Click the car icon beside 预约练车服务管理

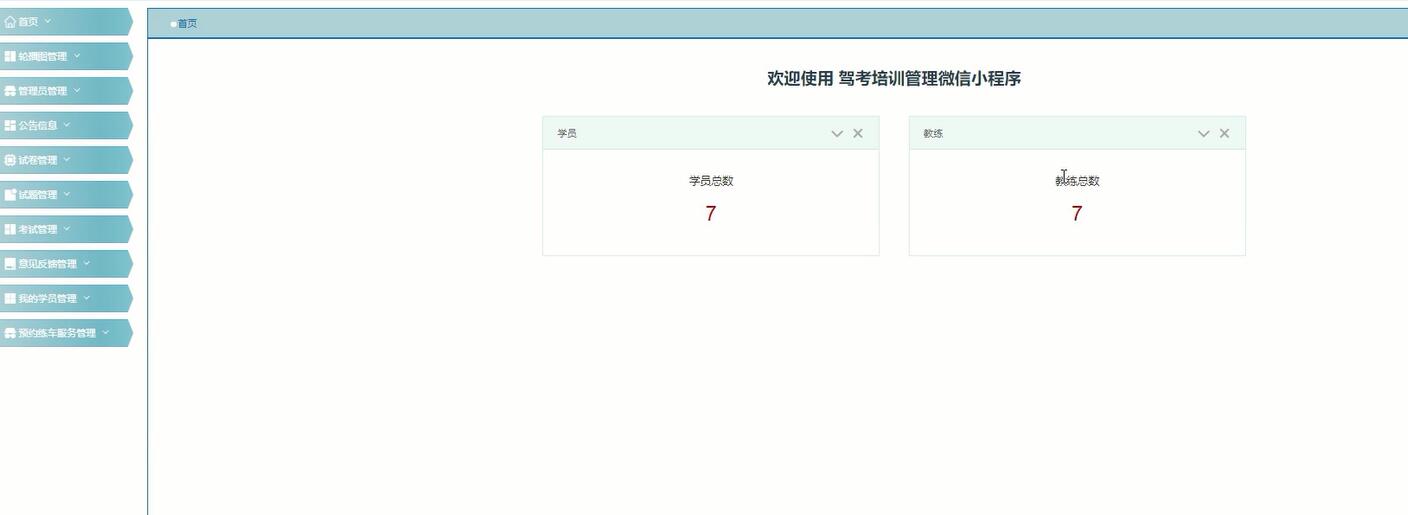(x=10, y=333)
